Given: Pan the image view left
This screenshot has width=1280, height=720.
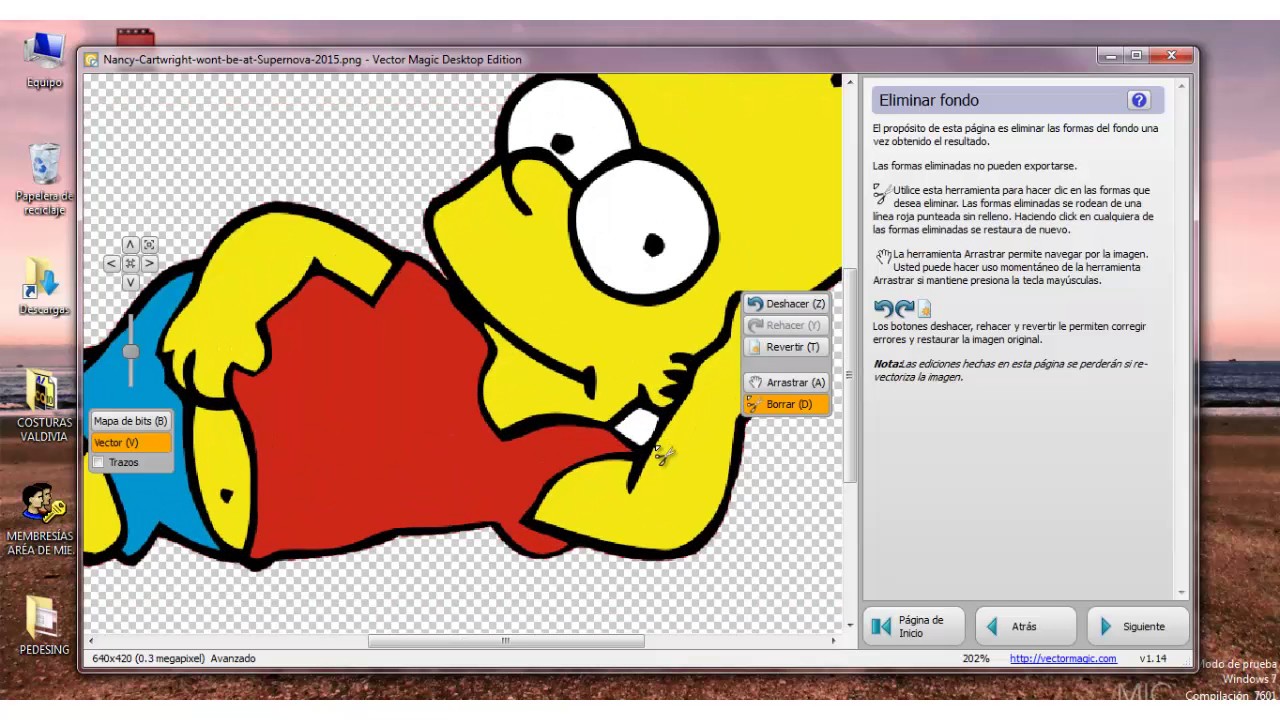Looking at the screenshot, I should click(x=111, y=264).
